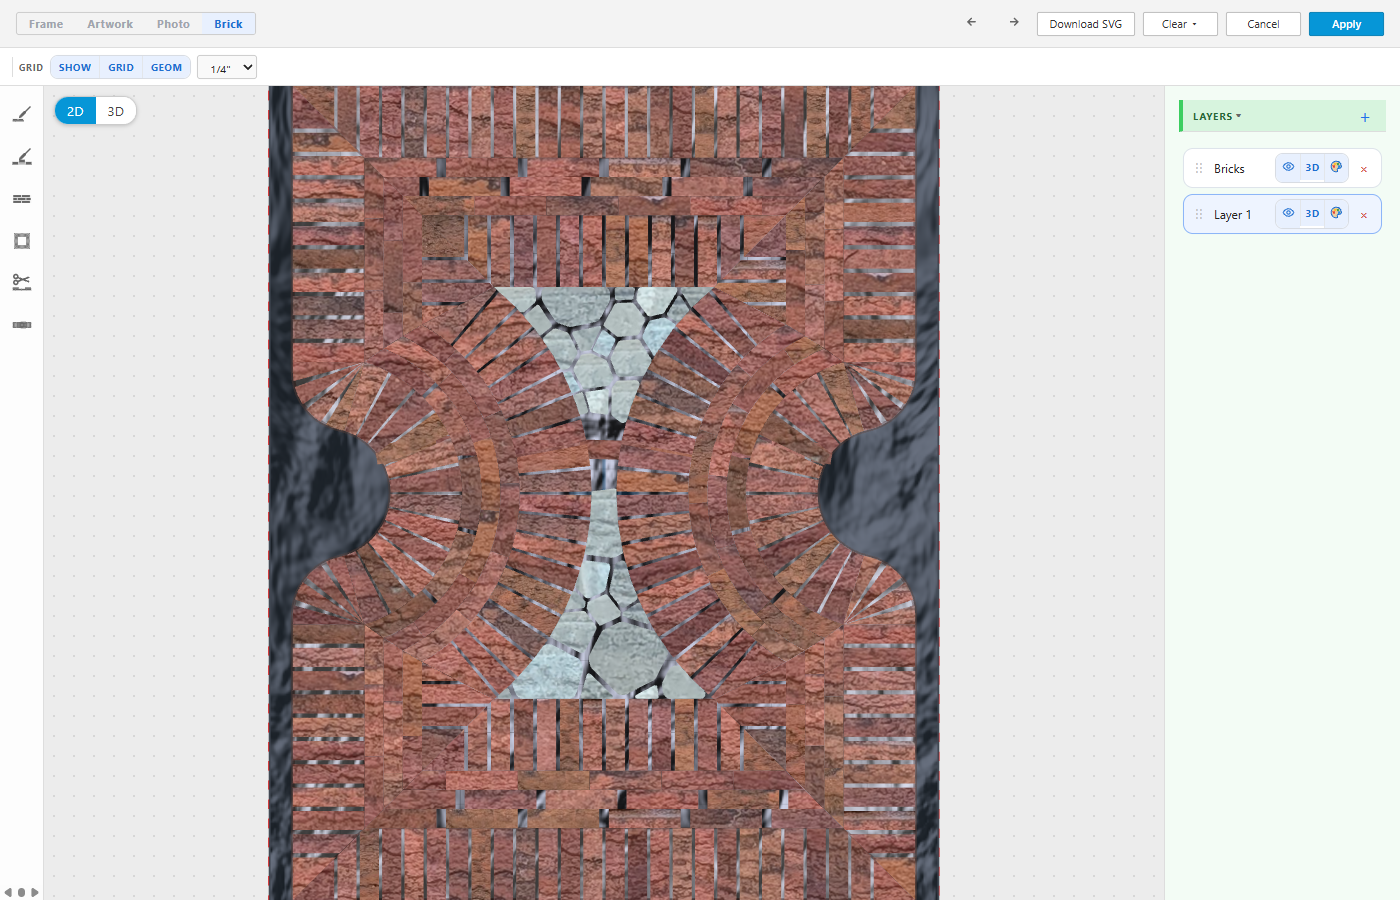Viewport: 1400px width, 900px height.
Task: Switch to the Artwork tab
Action: point(110,24)
